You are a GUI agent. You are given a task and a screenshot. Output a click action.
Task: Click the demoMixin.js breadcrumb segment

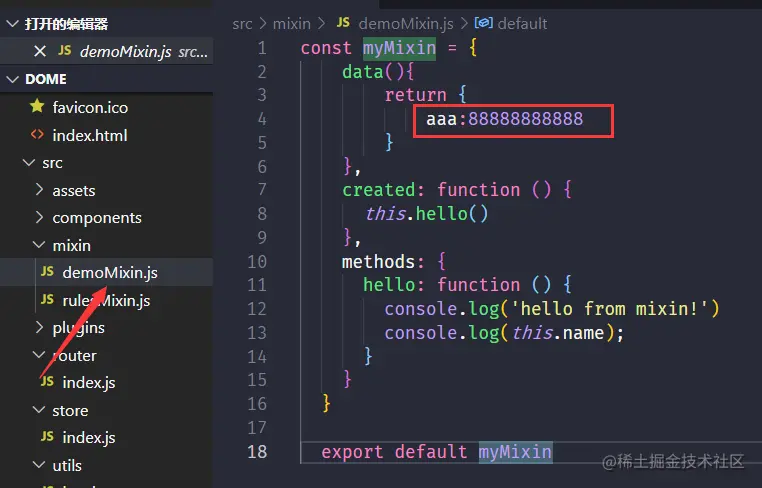click(406, 23)
